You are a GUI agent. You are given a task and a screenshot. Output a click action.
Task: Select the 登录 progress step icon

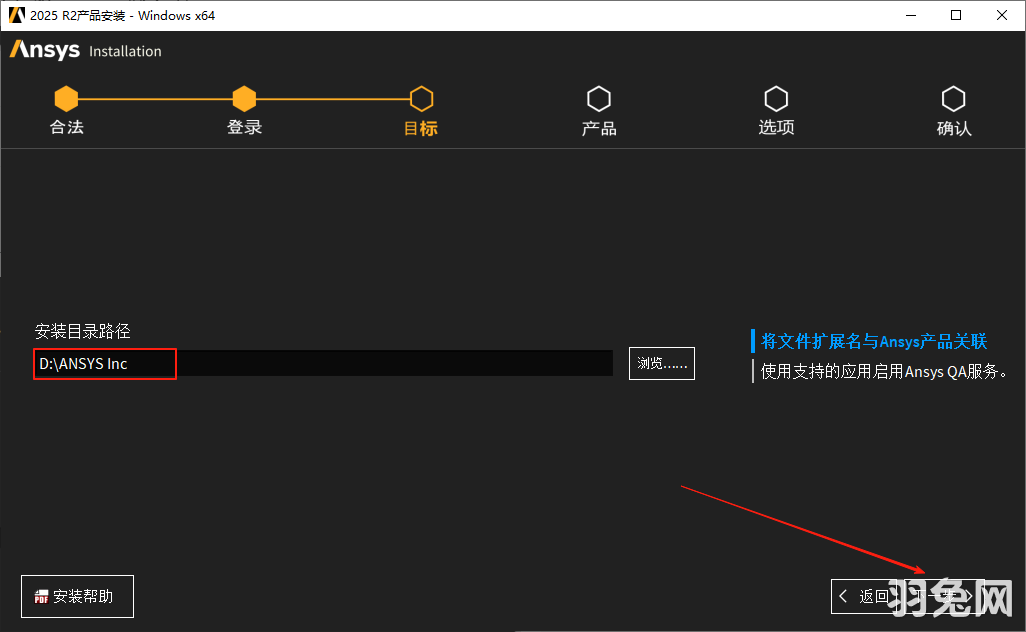244,98
